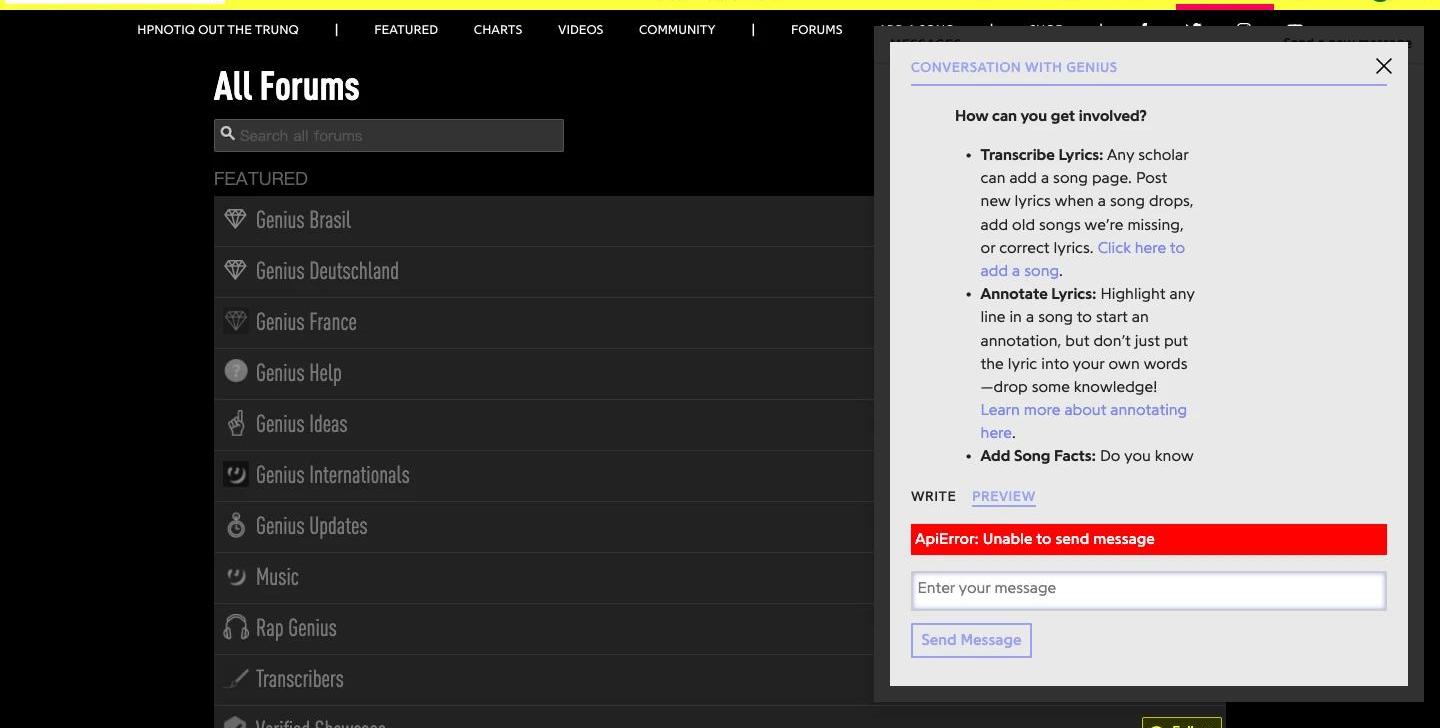The image size is (1440, 728).
Task: Open the Genius Deutschland forum
Action: pyautogui.click(x=327, y=271)
